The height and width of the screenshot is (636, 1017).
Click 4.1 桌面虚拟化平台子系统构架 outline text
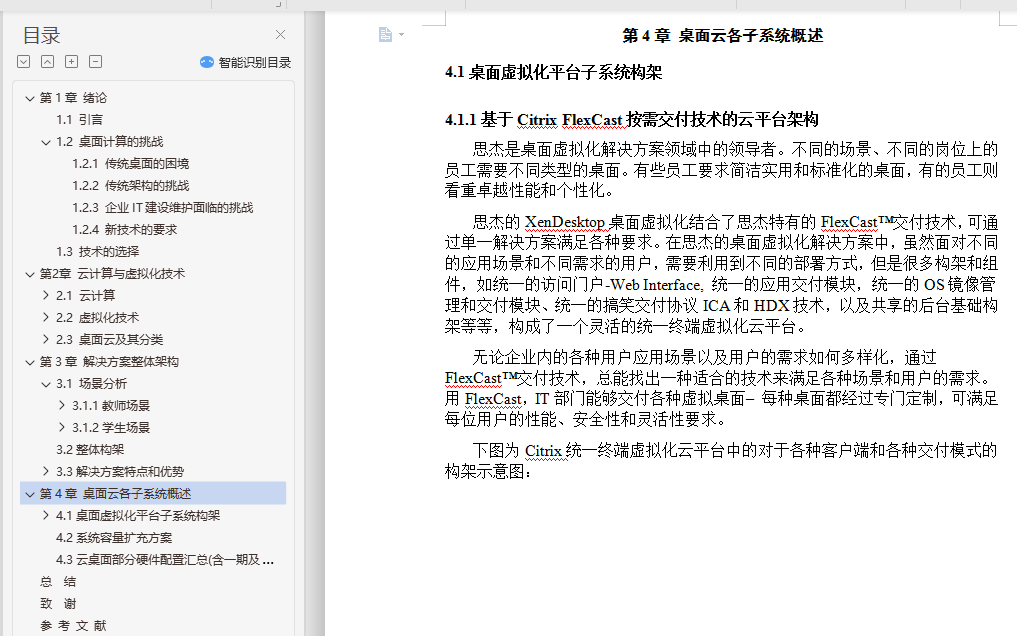(x=138, y=515)
